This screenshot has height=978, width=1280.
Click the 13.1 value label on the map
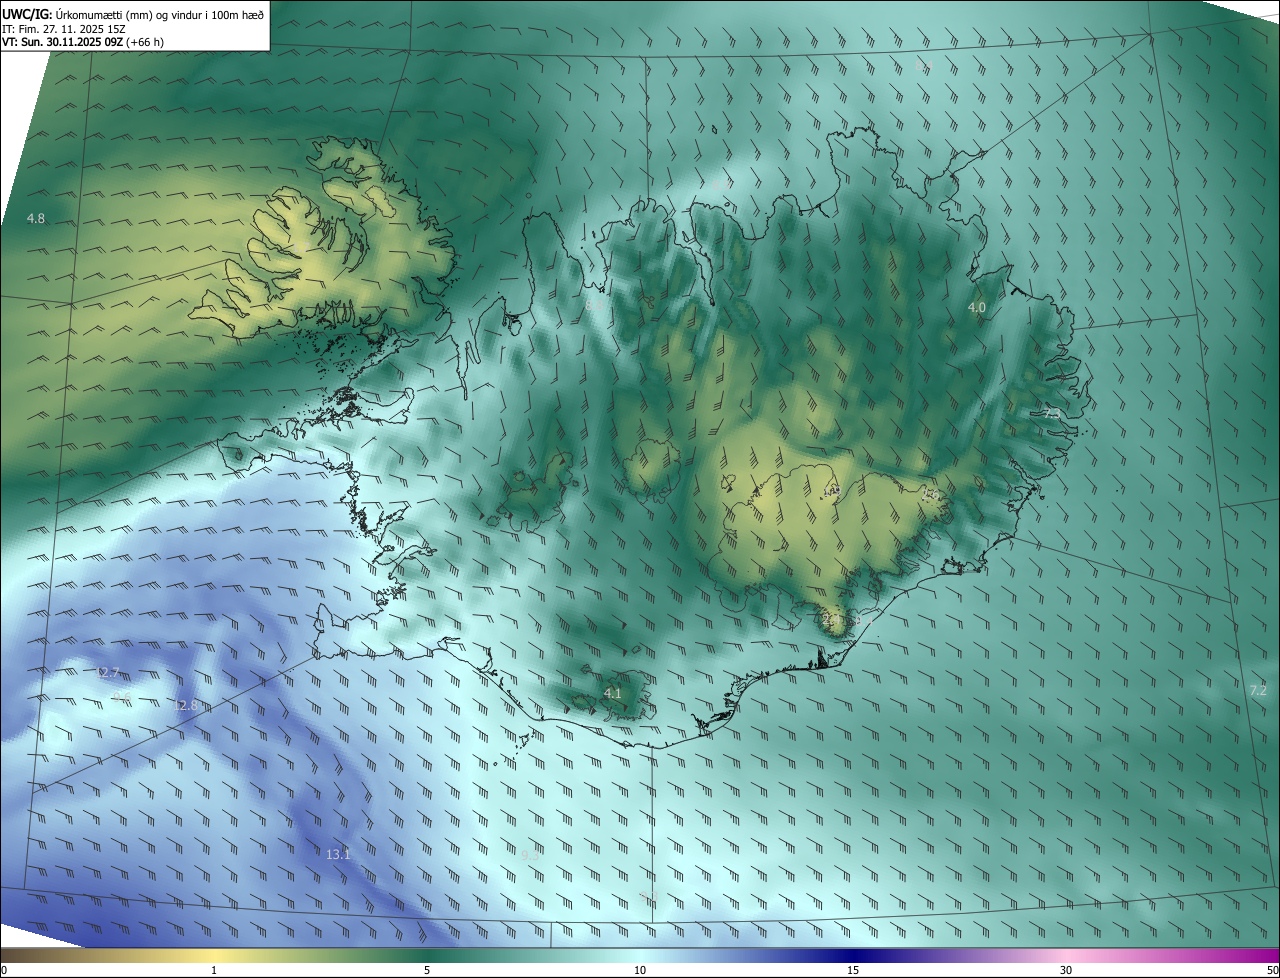pyautogui.click(x=339, y=854)
